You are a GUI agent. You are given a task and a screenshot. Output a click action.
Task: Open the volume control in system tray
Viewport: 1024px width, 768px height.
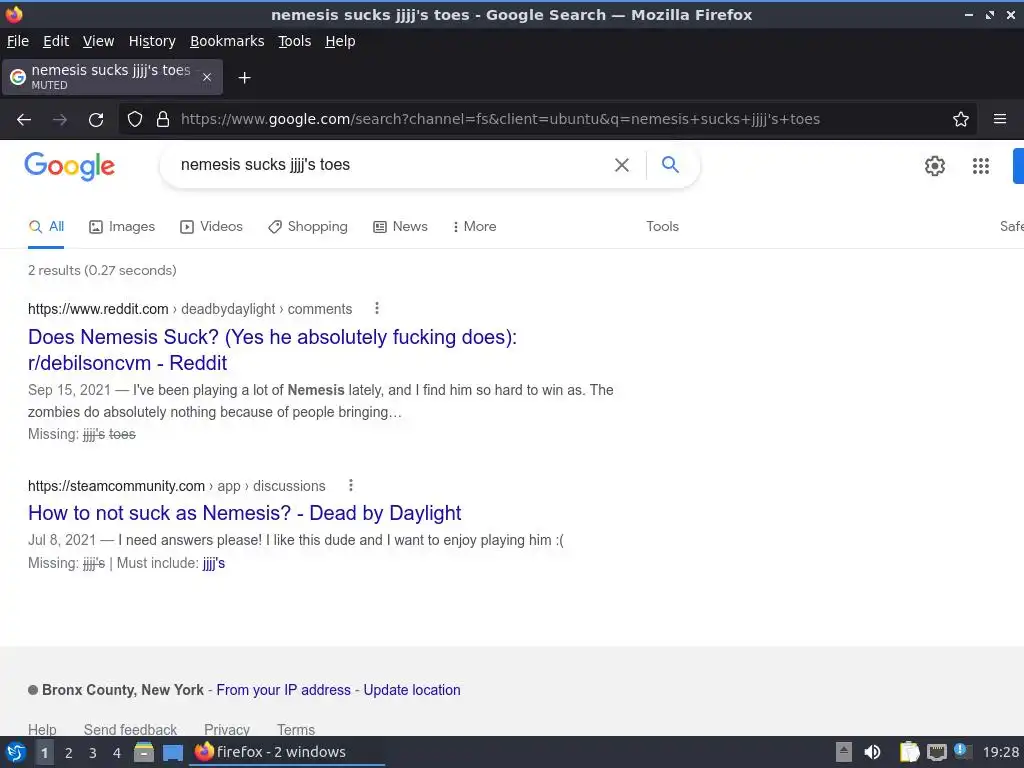pos(872,752)
